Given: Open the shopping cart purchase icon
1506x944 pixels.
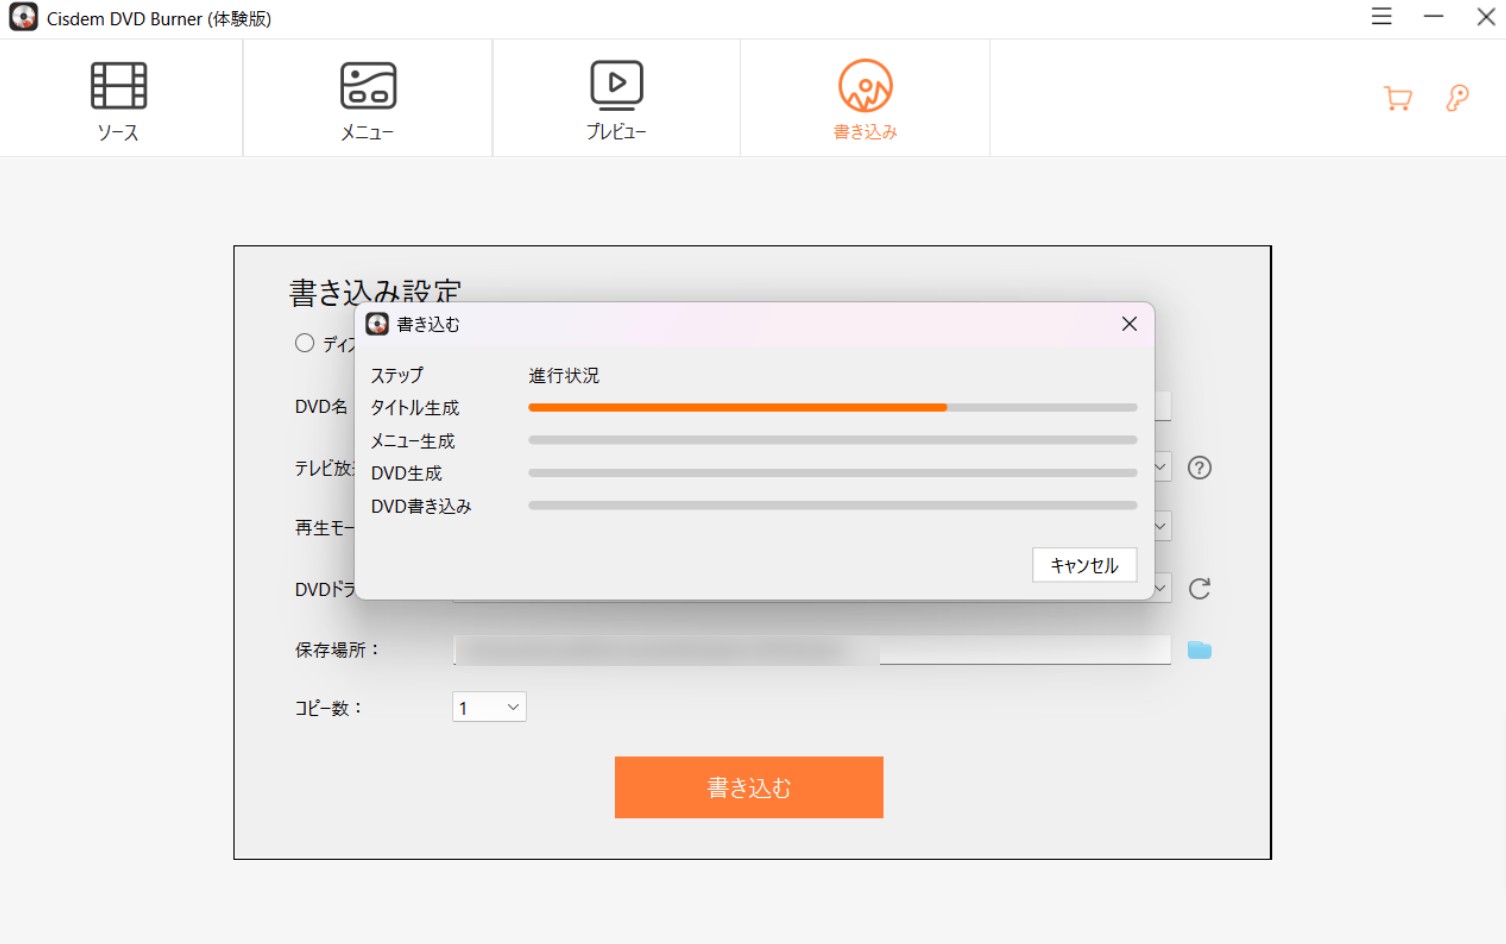Looking at the screenshot, I should 1397,98.
